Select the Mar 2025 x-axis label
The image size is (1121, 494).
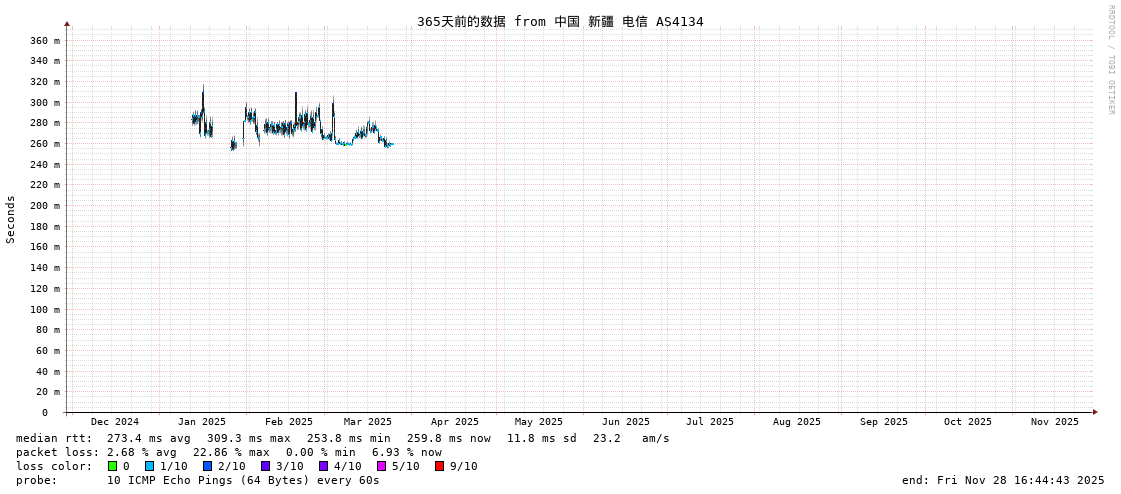(368, 422)
